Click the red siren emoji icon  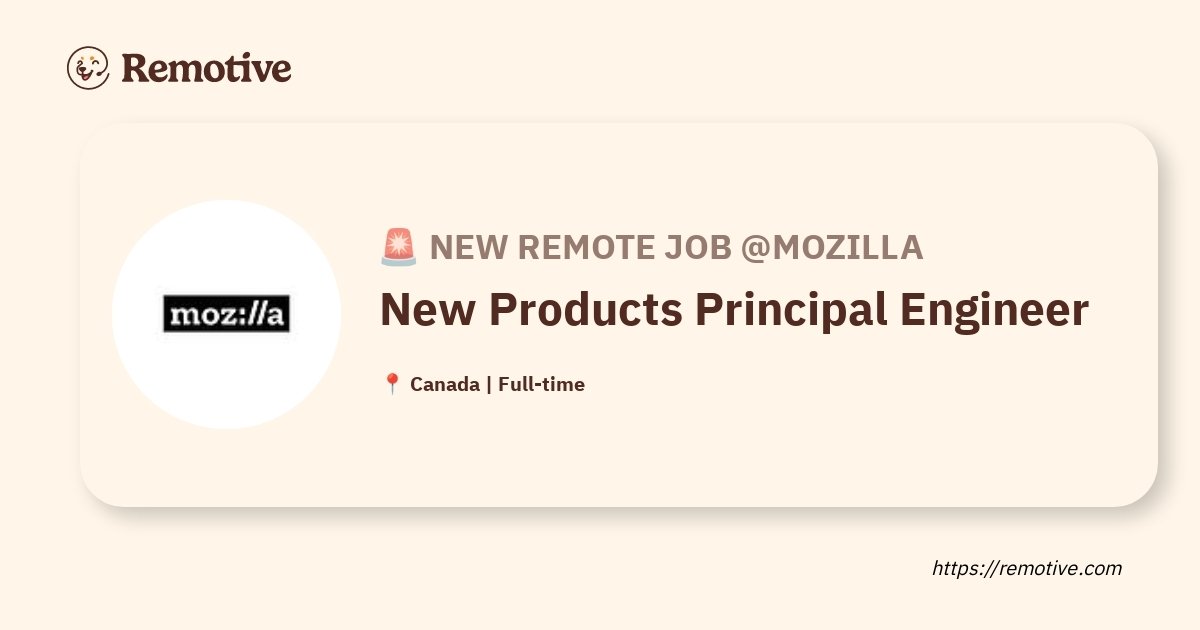(399, 247)
